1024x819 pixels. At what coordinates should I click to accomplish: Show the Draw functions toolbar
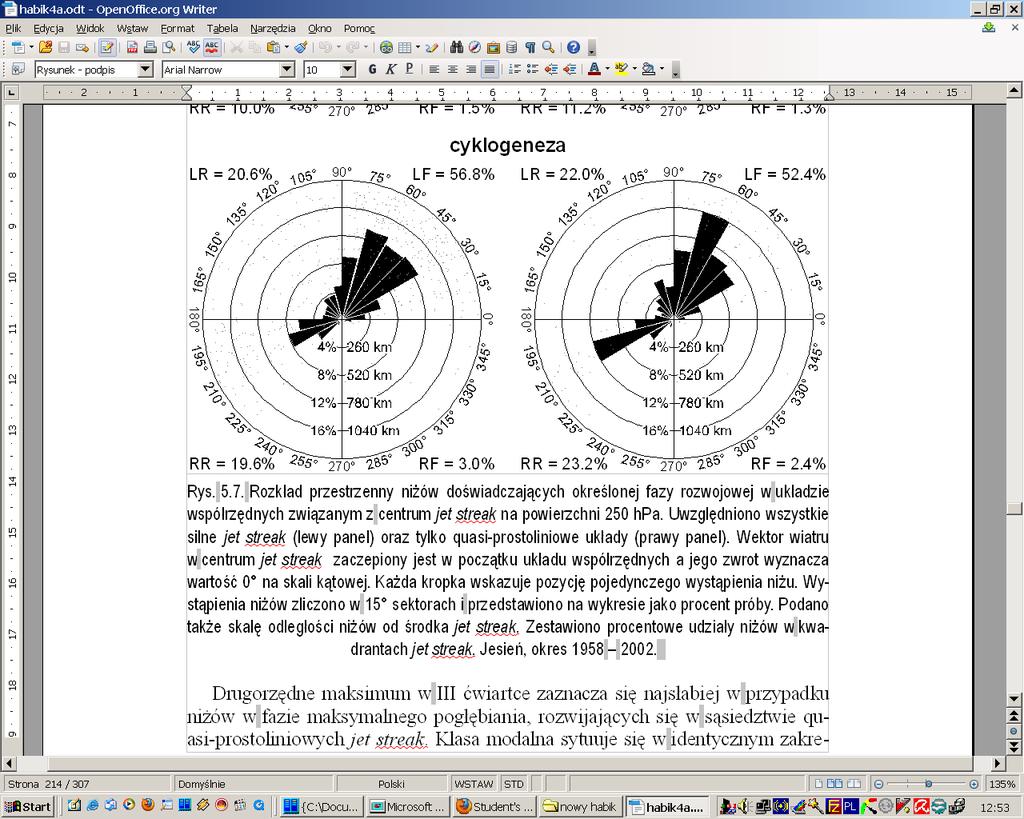pyautogui.click(x=432, y=47)
